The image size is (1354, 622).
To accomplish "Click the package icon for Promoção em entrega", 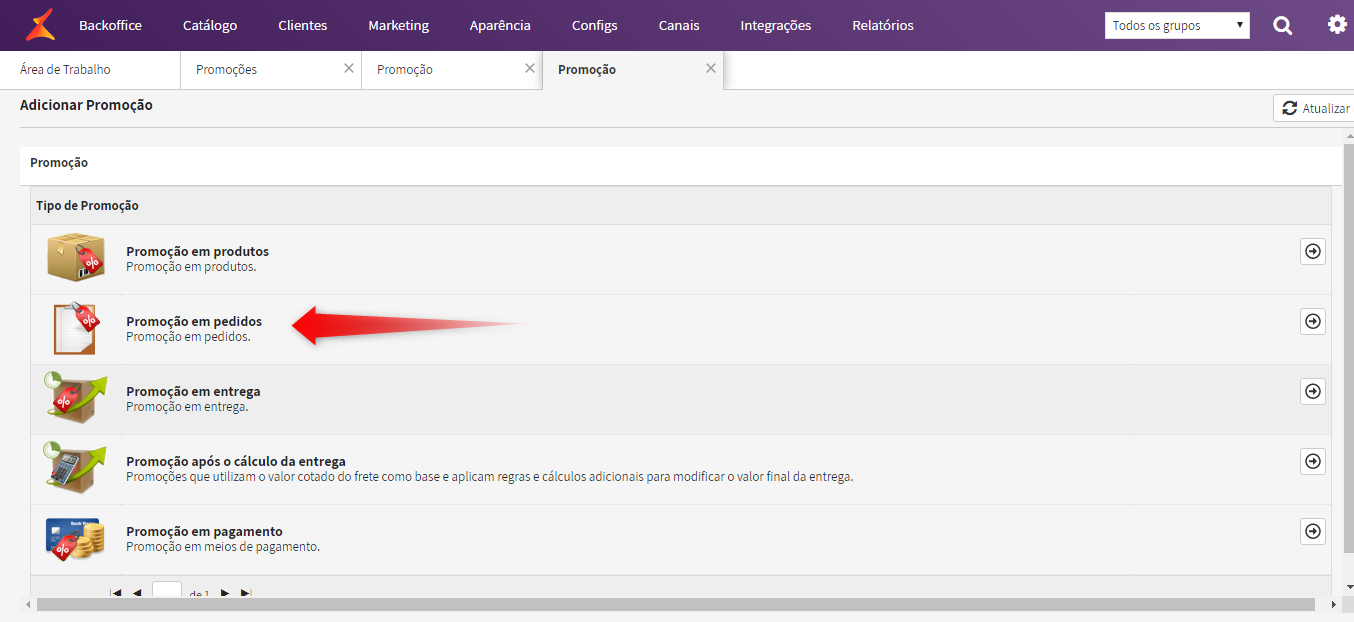I will pos(75,398).
